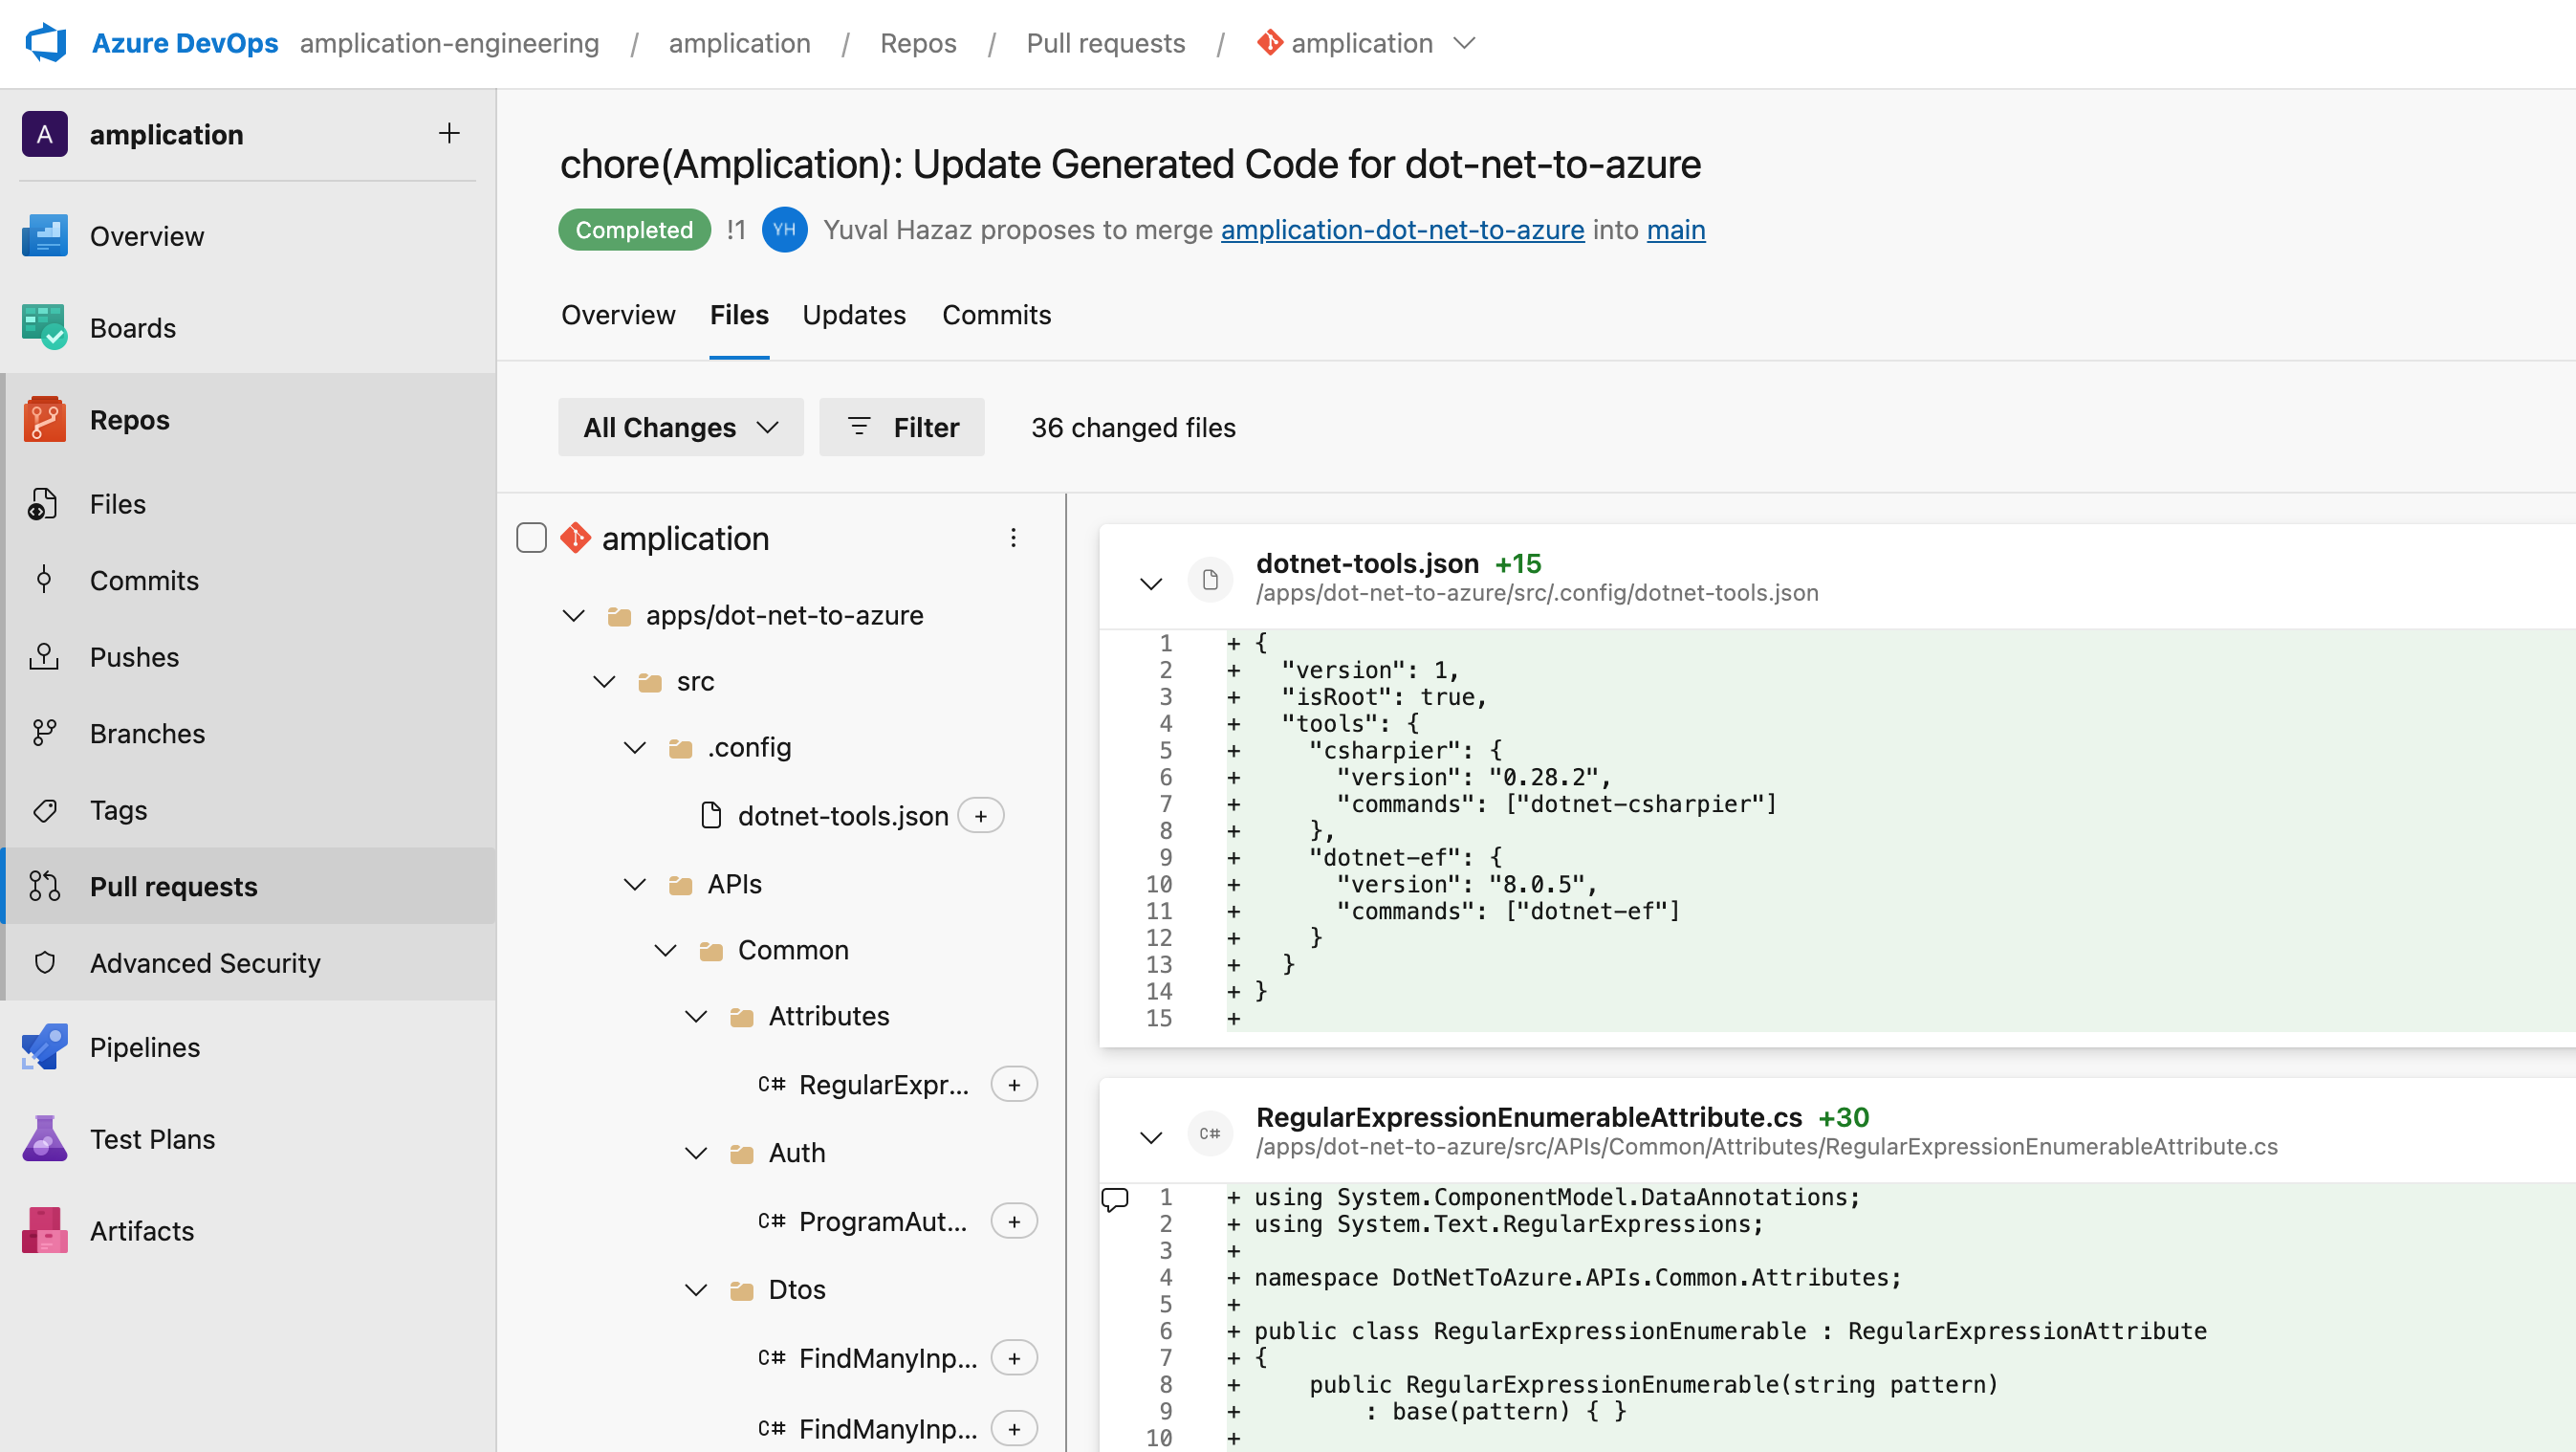
Task: Go to Artifacts in sidebar
Action: click(141, 1230)
